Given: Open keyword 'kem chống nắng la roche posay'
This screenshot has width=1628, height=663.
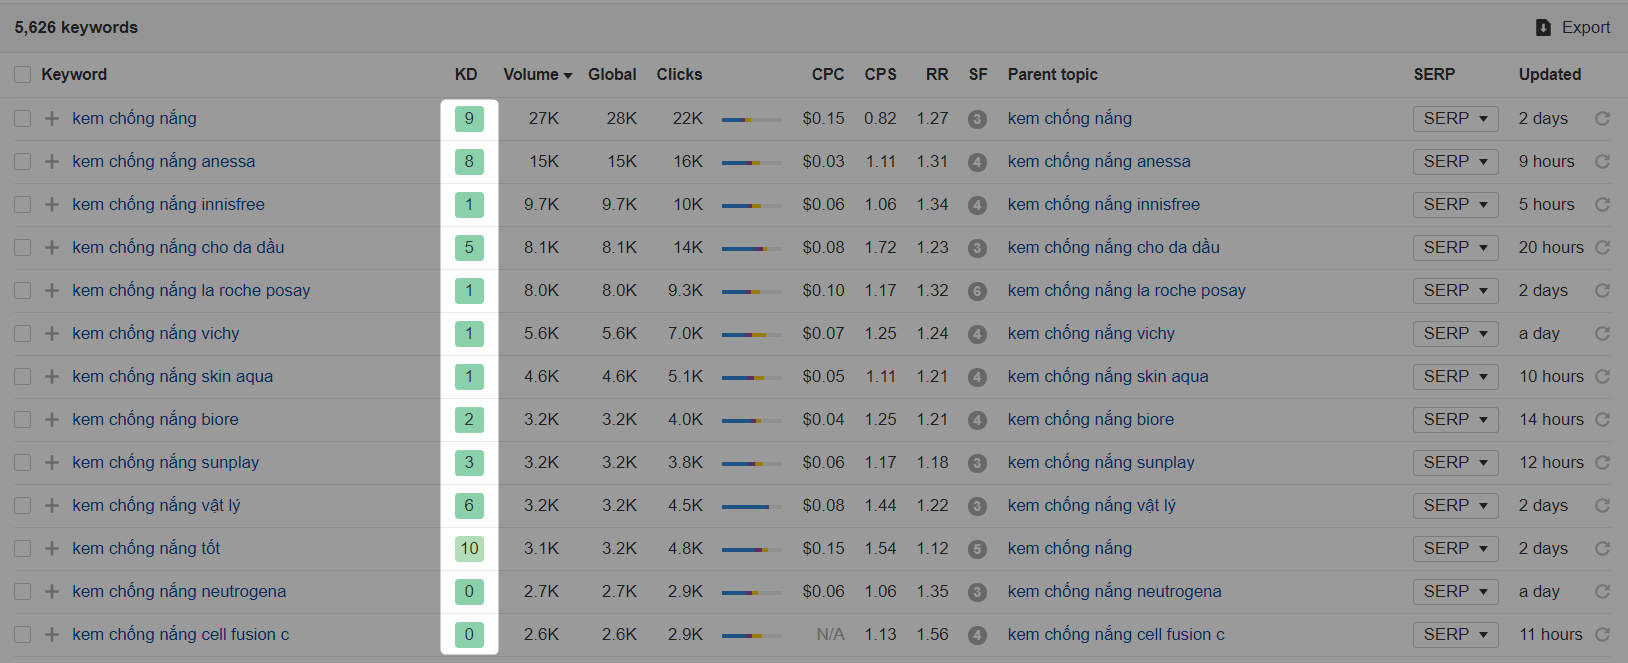Looking at the screenshot, I should [x=191, y=290].
